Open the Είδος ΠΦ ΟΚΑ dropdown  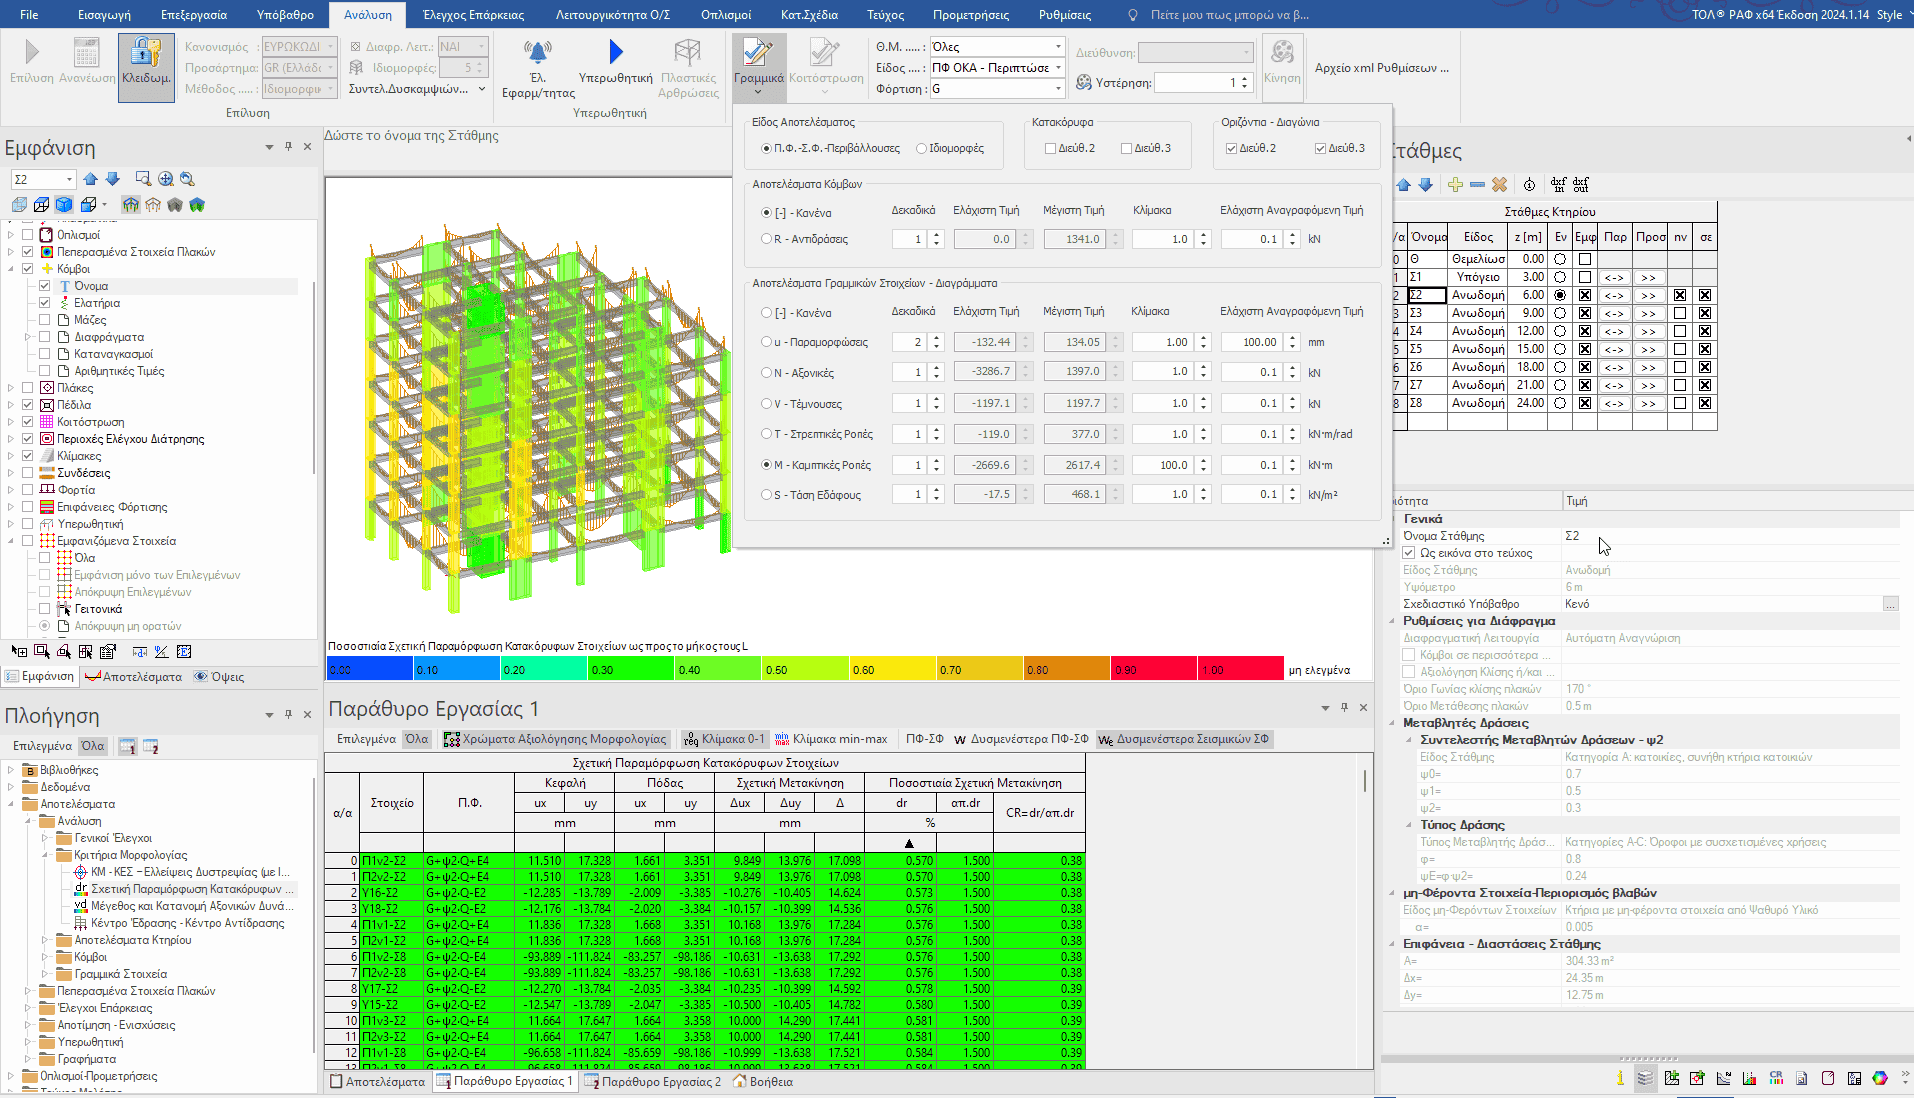point(1058,68)
